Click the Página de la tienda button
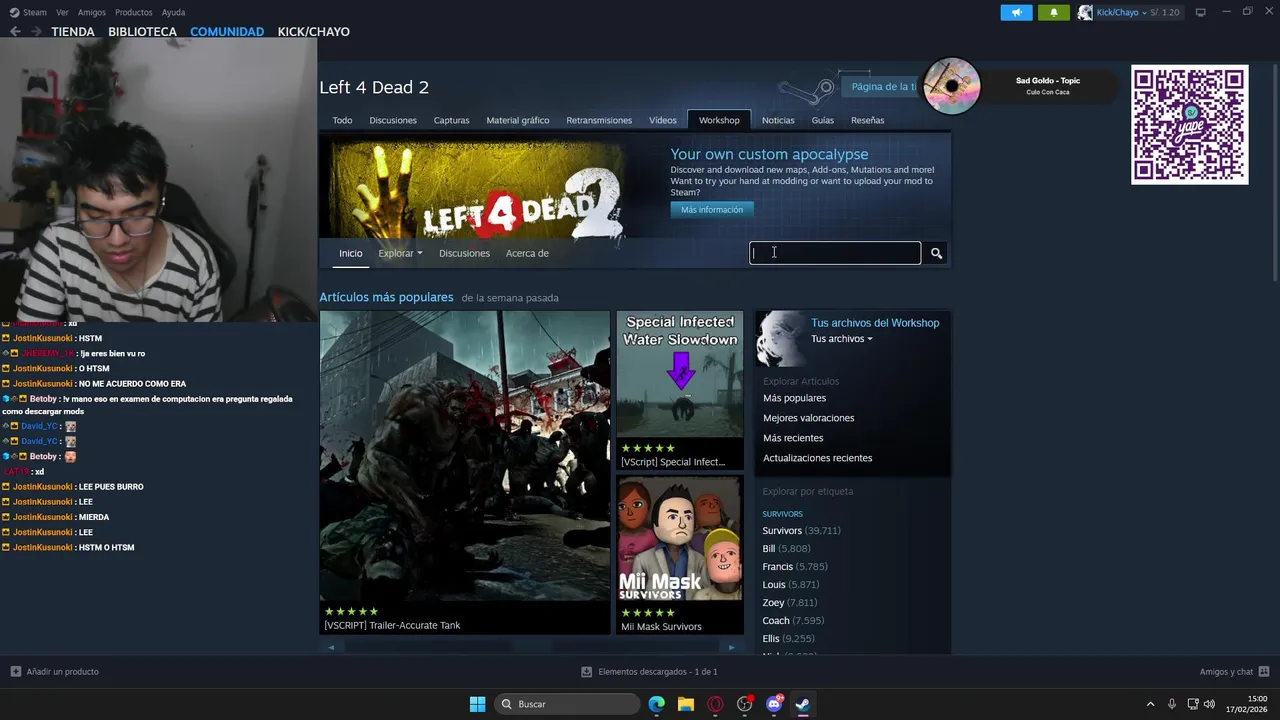Image resolution: width=1280 pixels, height=720 pixels. pos(880,87)
